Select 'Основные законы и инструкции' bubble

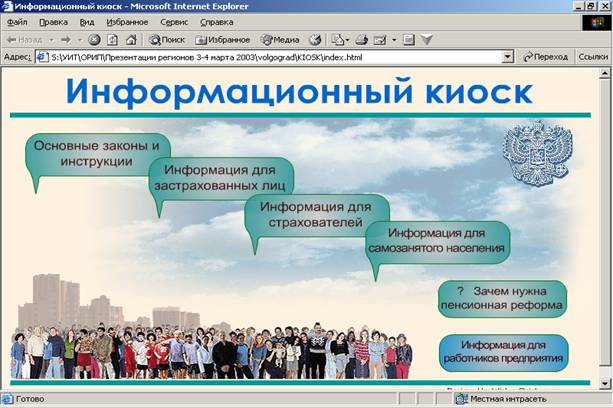point(96,153)
